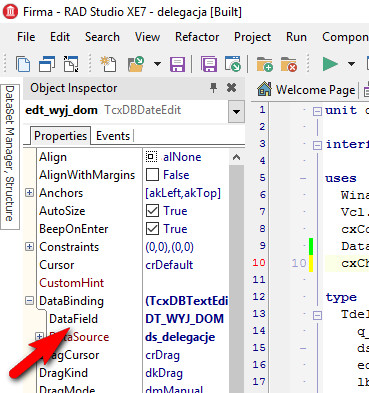Collapse the class fold marker on line 13
The width and height of the screenshot is (369, 393).
point(317,315)
